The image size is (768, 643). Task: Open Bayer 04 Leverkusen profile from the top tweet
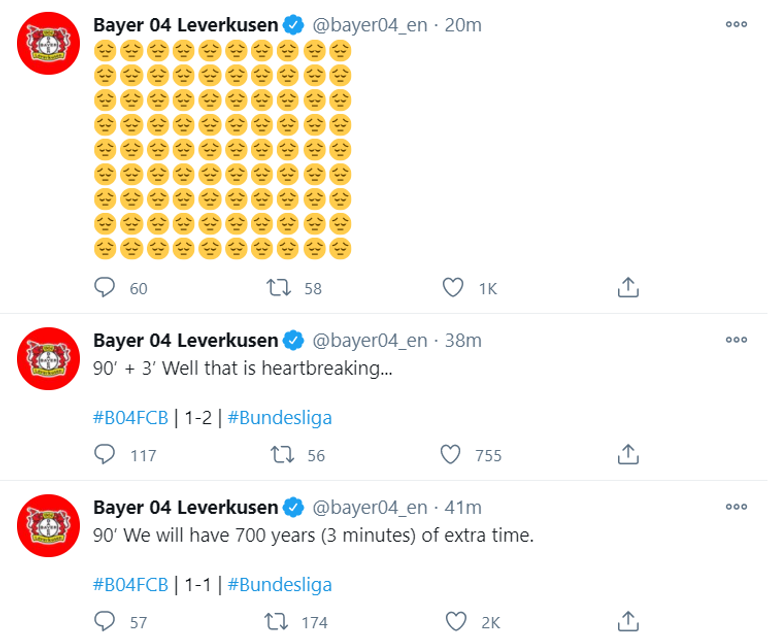coord(184,25)
